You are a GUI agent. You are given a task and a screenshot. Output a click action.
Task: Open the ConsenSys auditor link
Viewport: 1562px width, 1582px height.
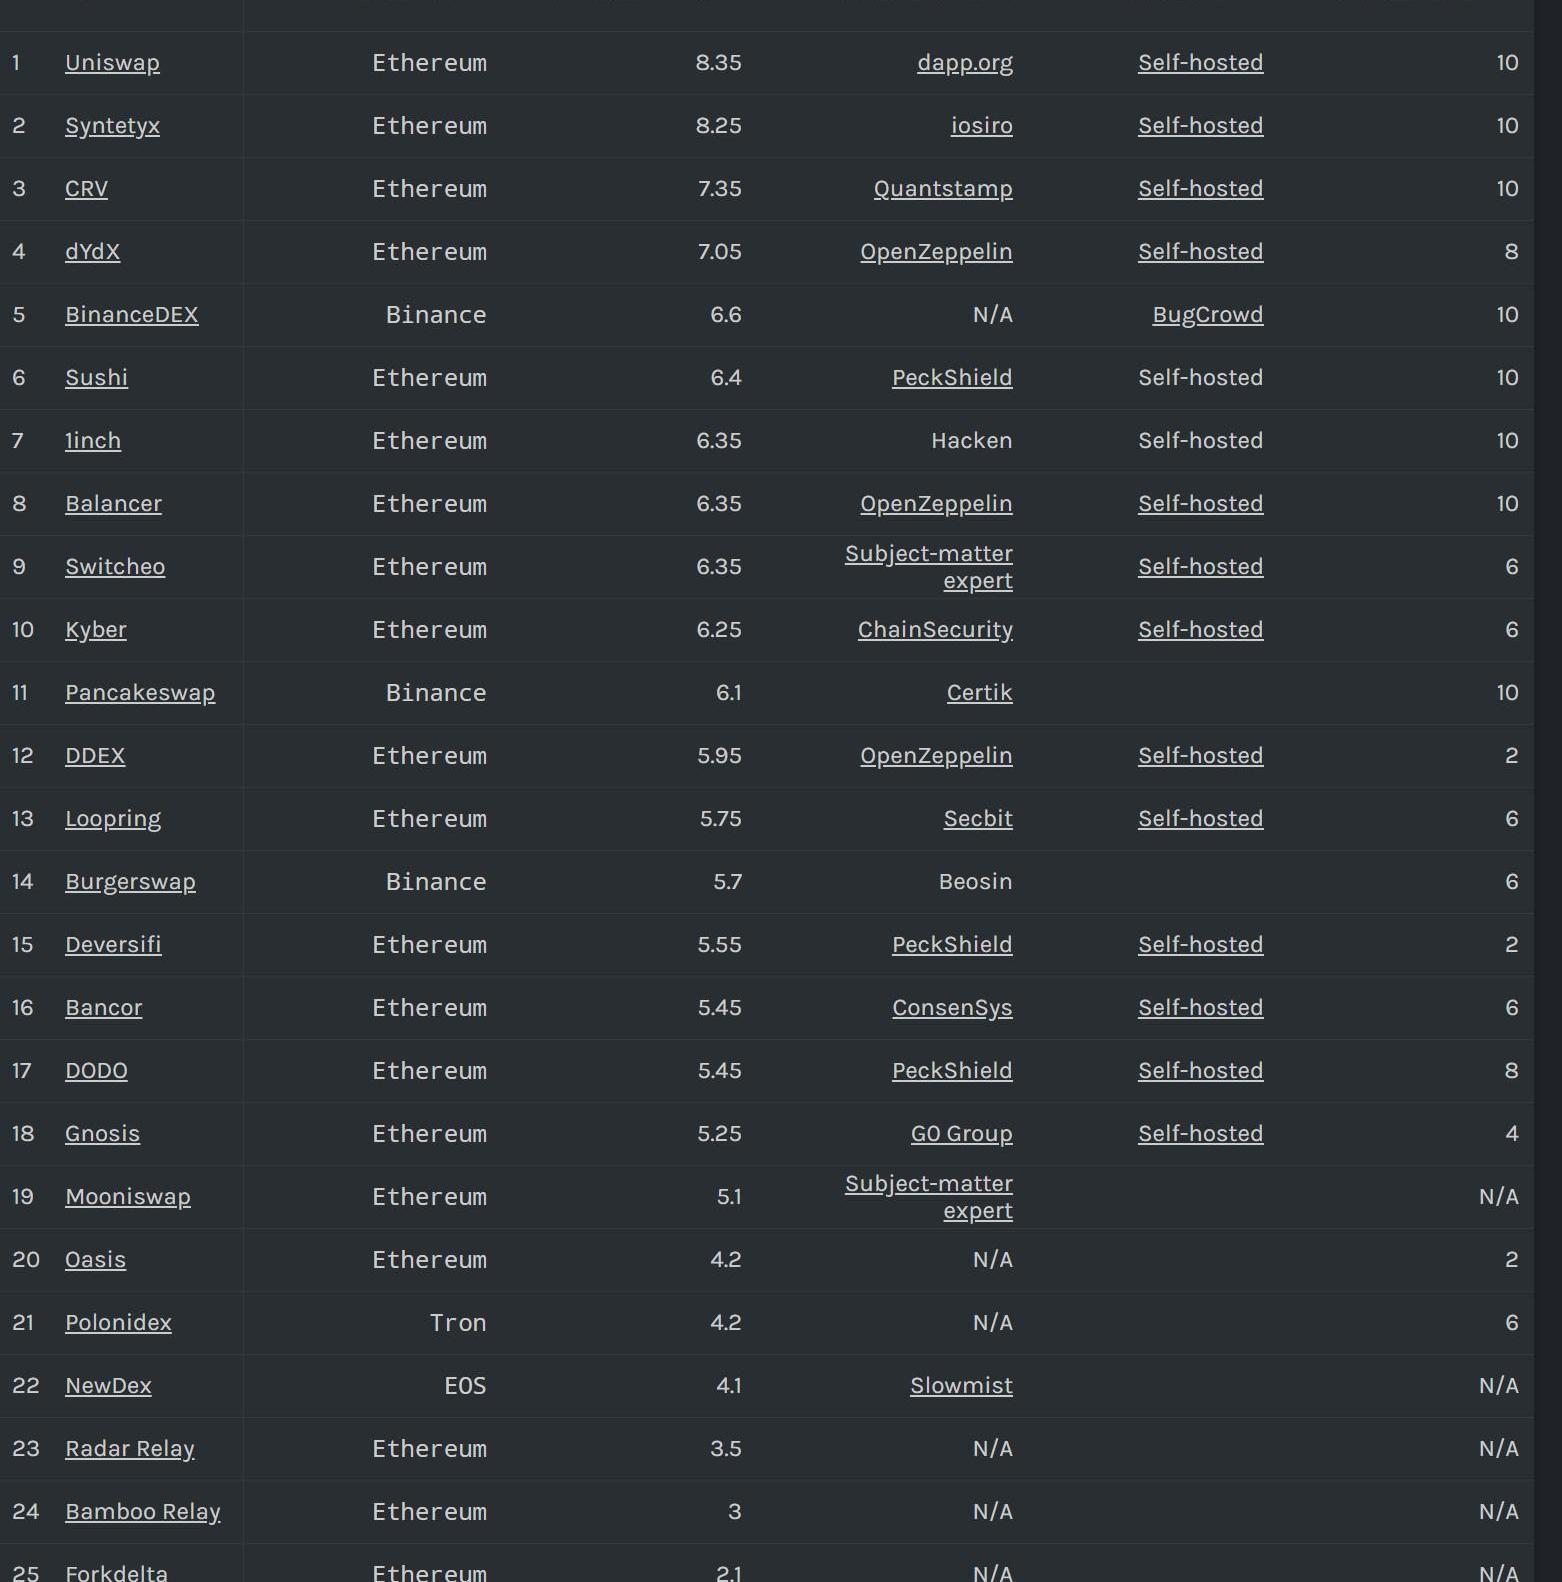click(x=951, y=1008)
